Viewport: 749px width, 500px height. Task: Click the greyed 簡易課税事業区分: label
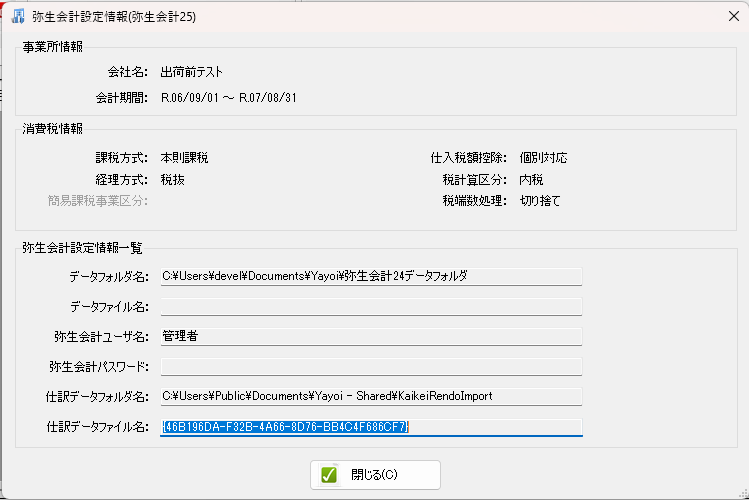click(98, 201)
